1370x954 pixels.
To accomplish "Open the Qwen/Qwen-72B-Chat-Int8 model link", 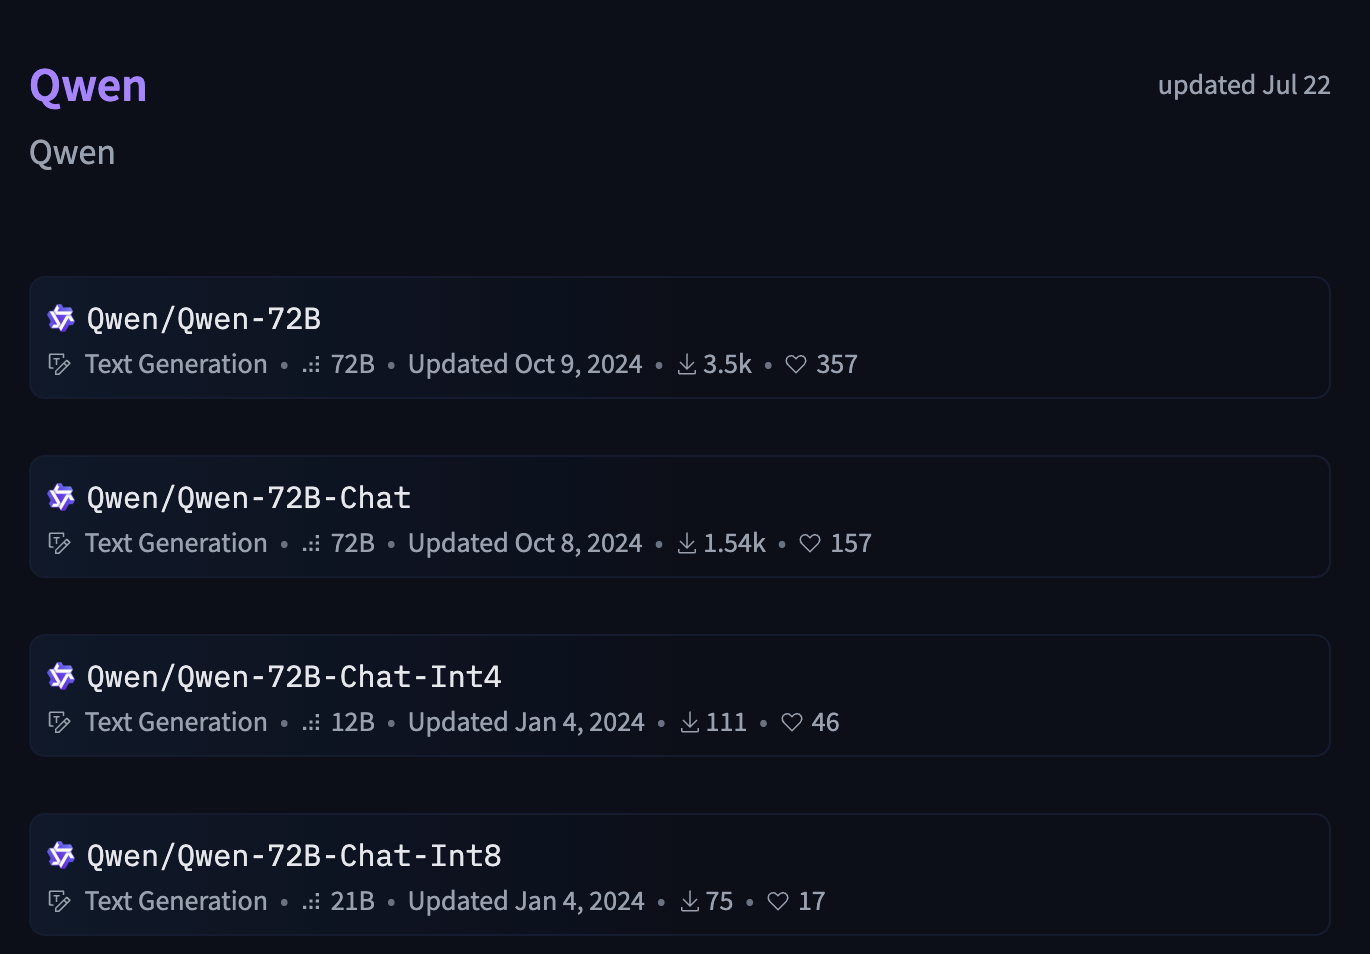I will 294,856.
